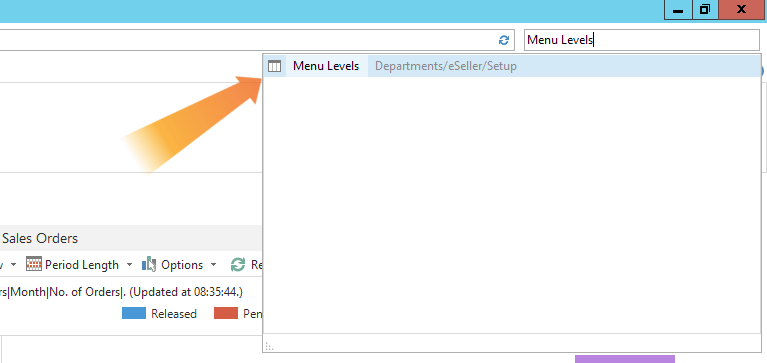Image resolution: width=767 pixels, height=363 pixels.
Task: Expand the Options dropdown arrow
Action: click(214, 265)
